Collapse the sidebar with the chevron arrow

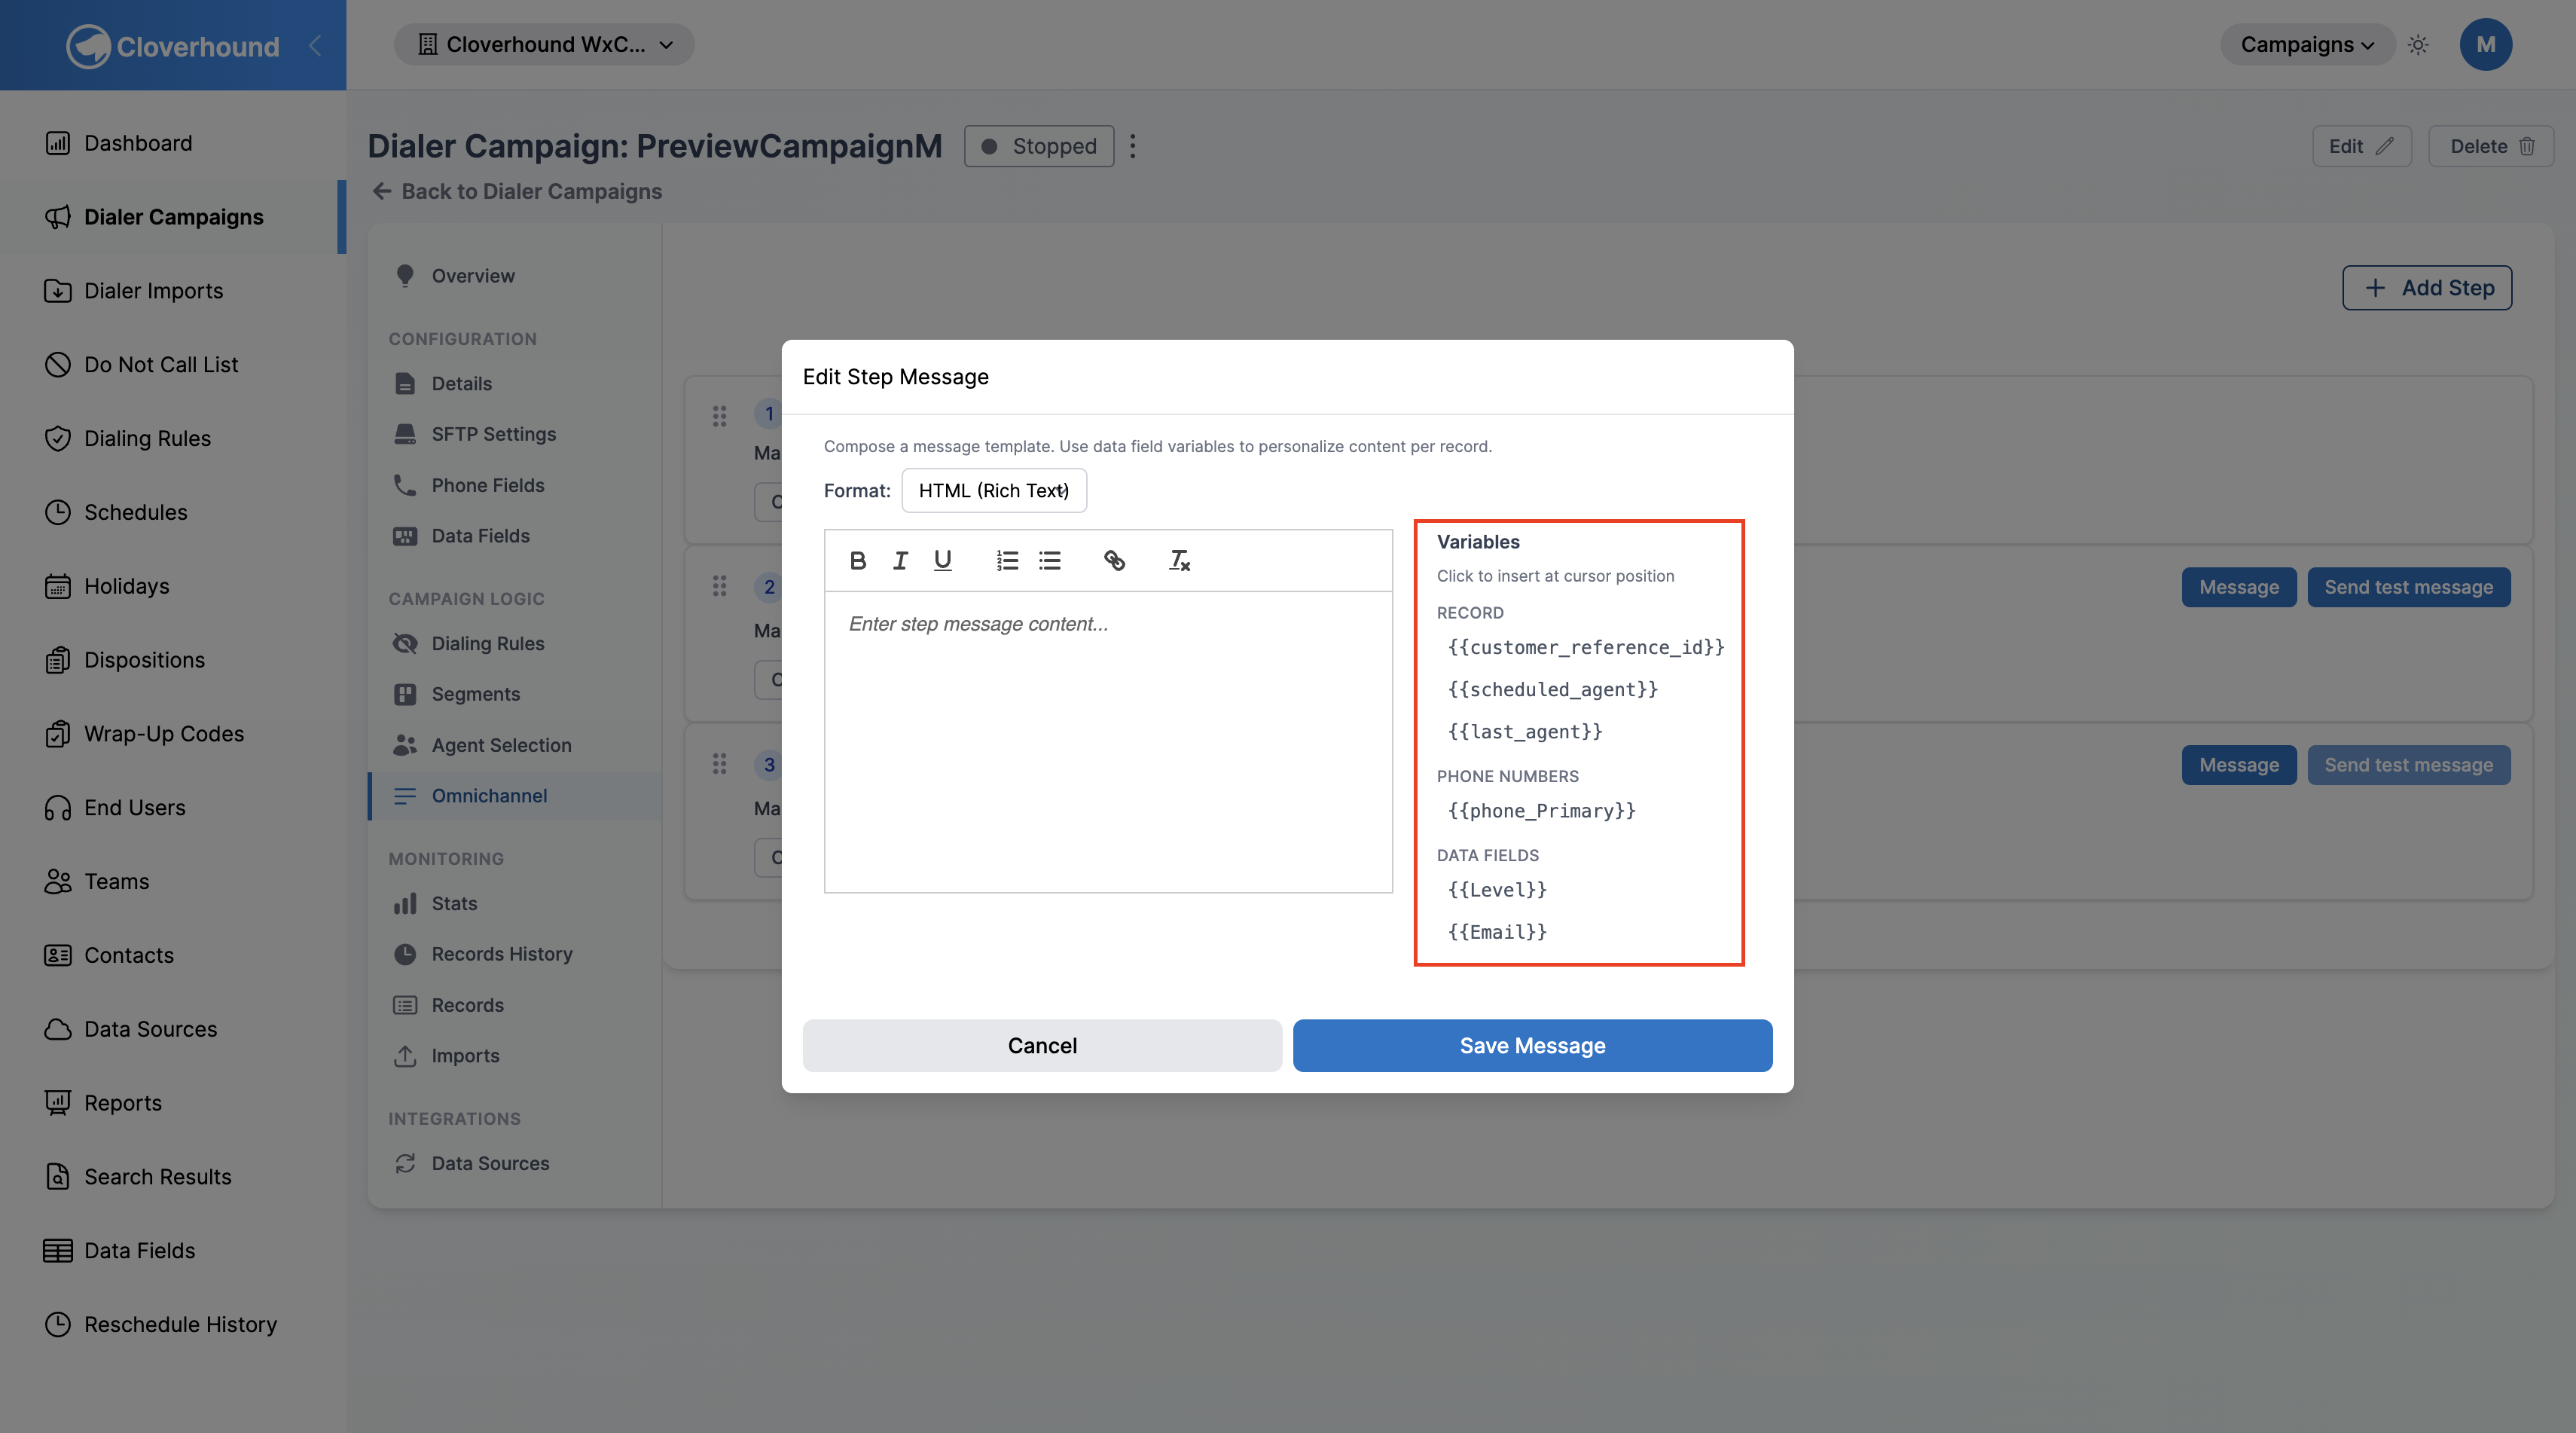tap(315, 45)
